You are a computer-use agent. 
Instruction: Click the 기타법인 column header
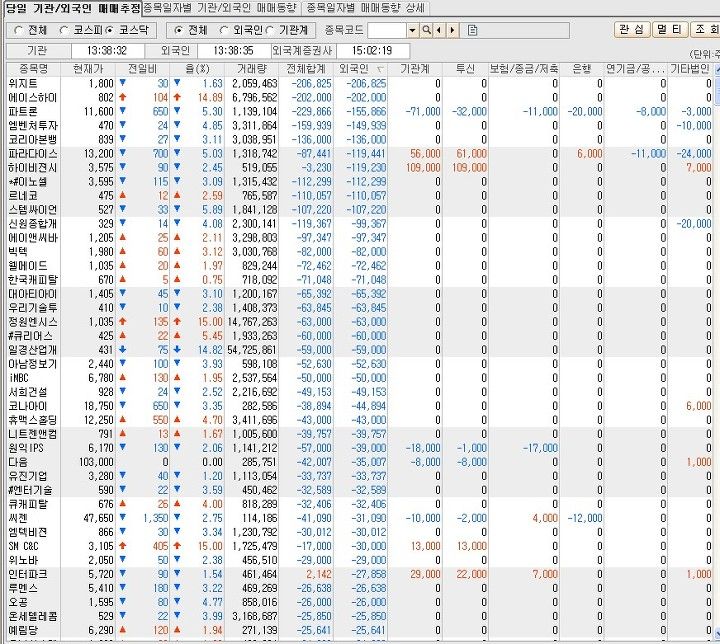(690, 69)
